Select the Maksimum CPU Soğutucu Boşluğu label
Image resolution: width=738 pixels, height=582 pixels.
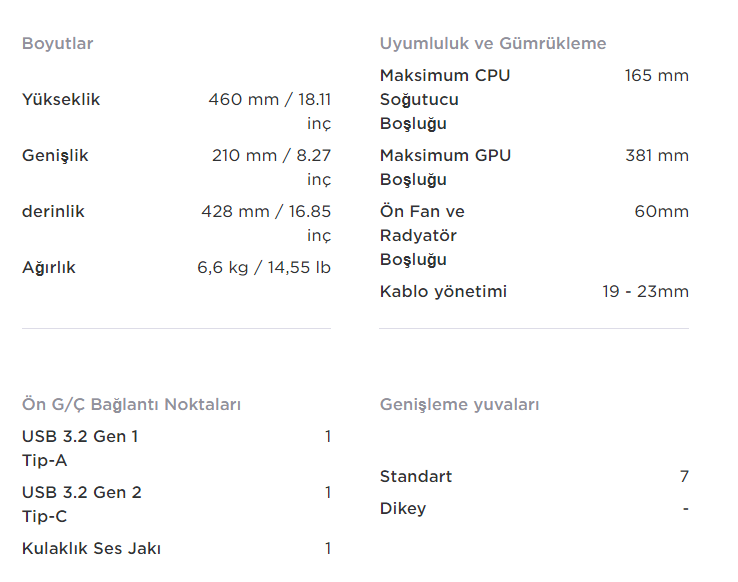pyautogui.click(x=444, y=100)
